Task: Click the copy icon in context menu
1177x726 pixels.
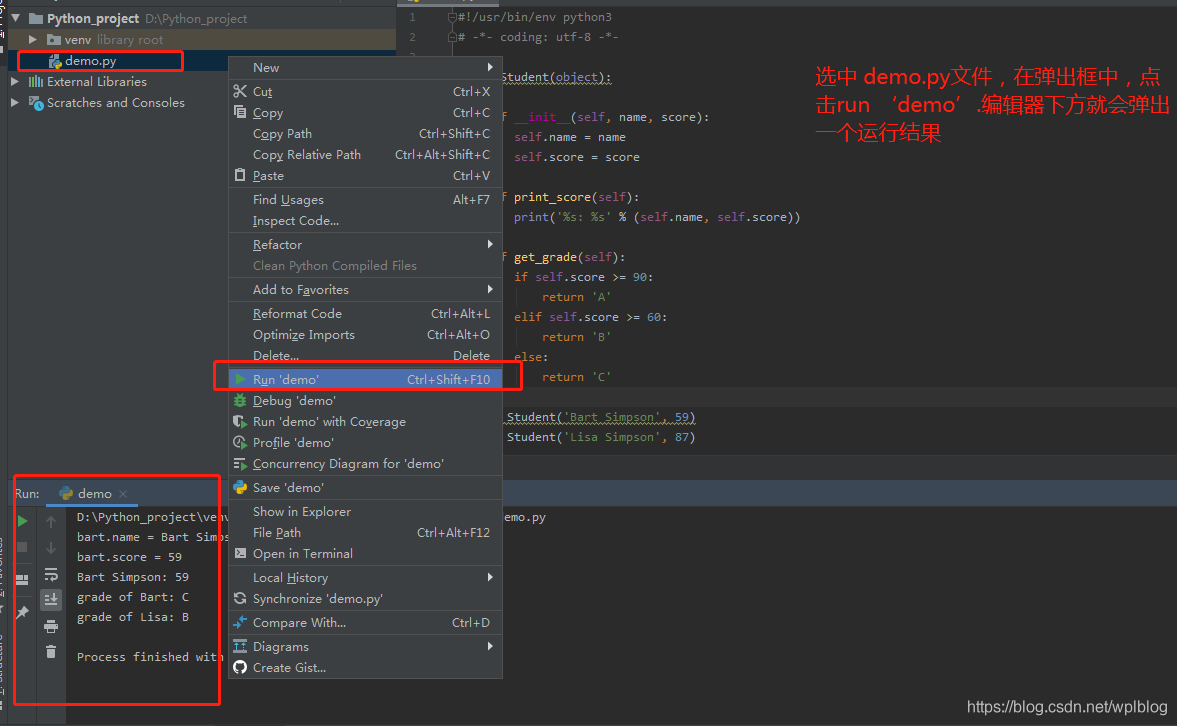Action: pyautogui.click(x=240, y=112)
